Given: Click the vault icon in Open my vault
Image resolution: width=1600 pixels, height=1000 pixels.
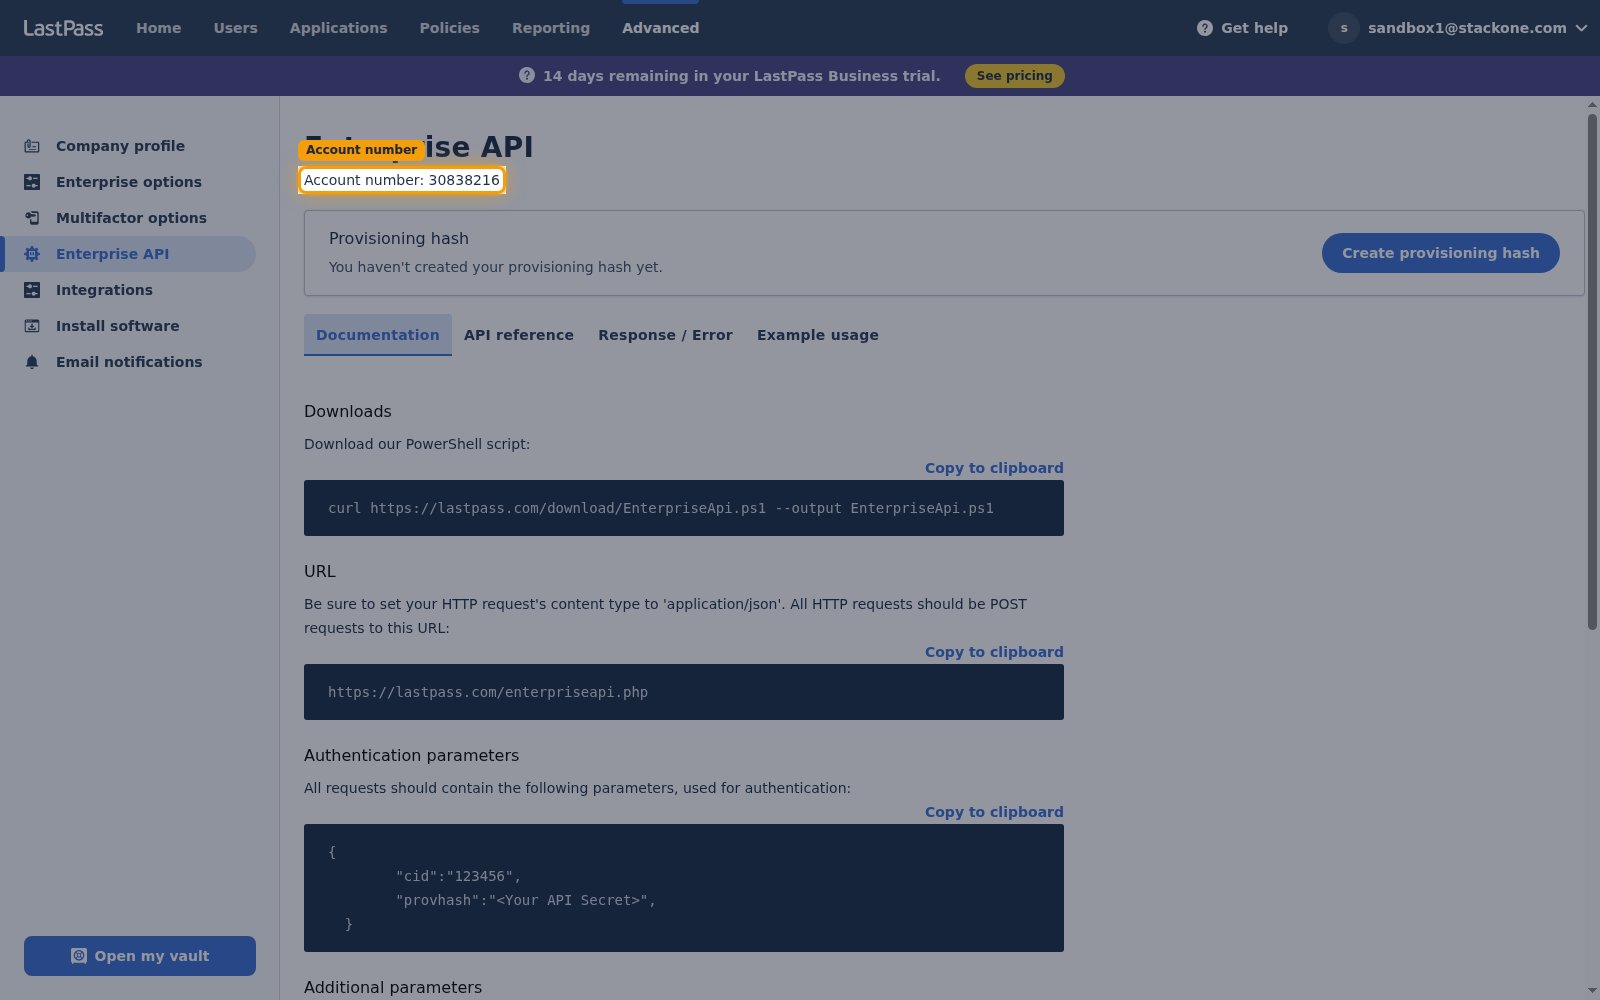Looking at the screenshot, I should 79,956.
